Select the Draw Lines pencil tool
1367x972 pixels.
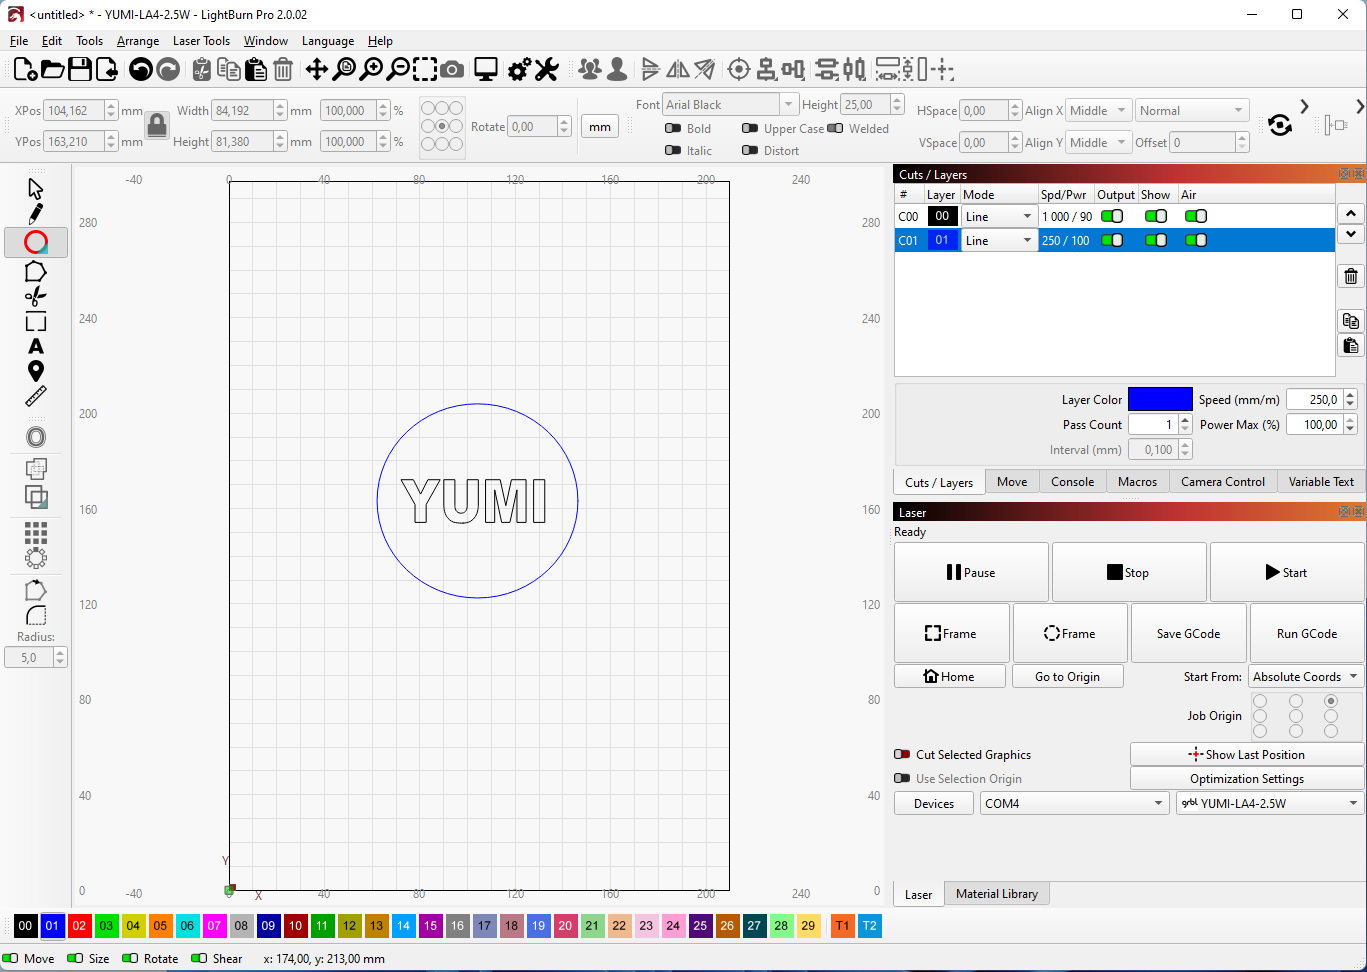[36, 214]
